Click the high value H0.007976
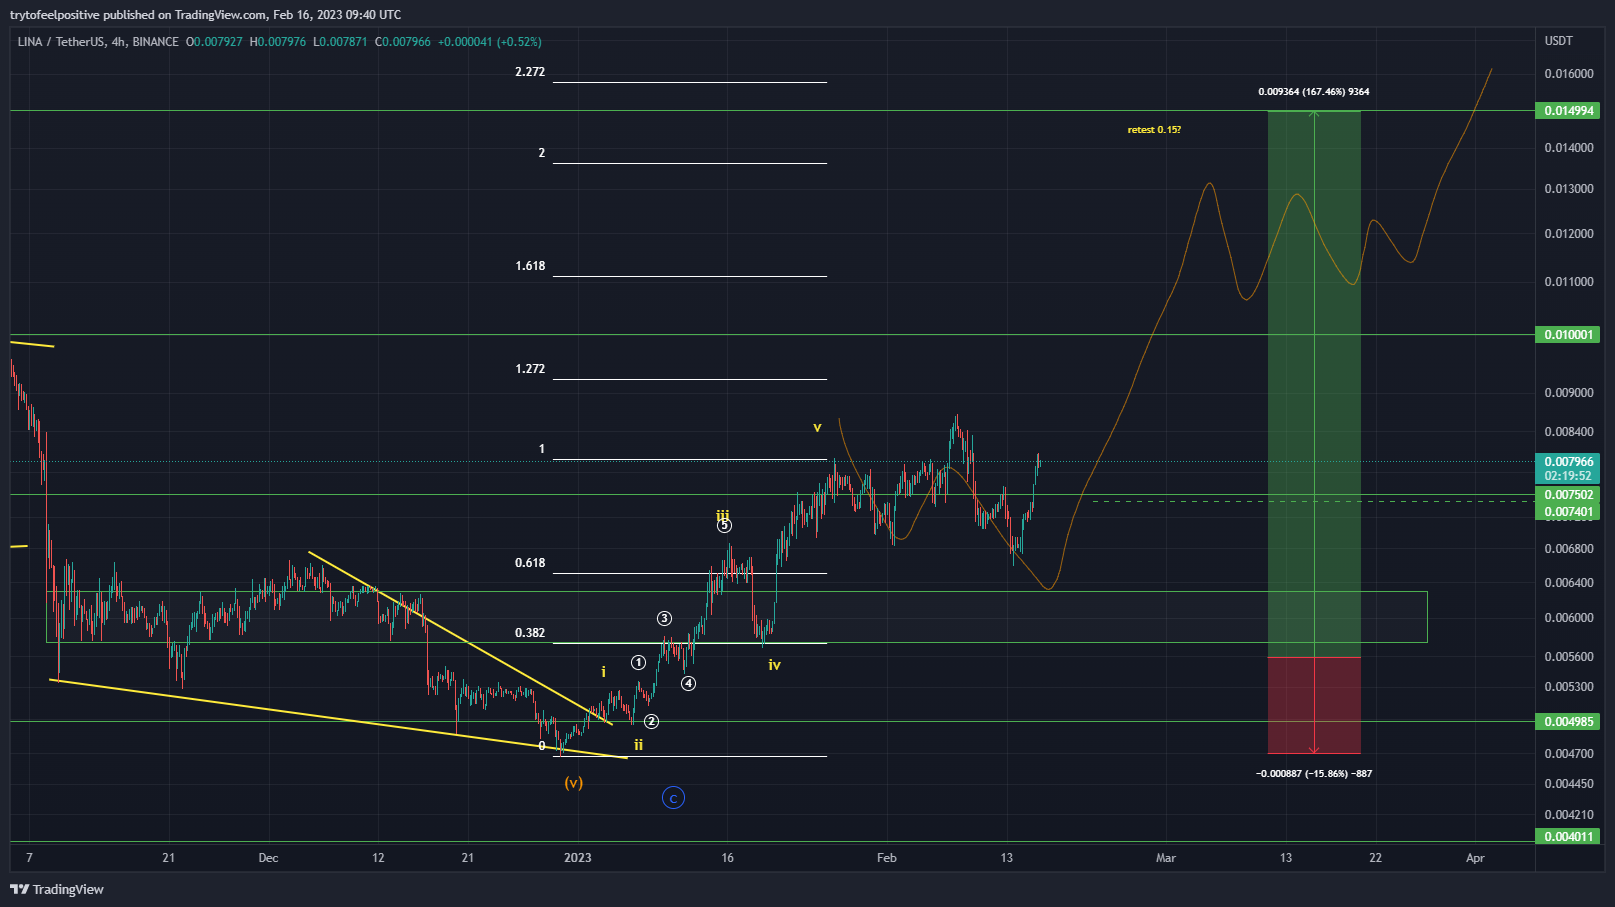 (x=278, y=42)
